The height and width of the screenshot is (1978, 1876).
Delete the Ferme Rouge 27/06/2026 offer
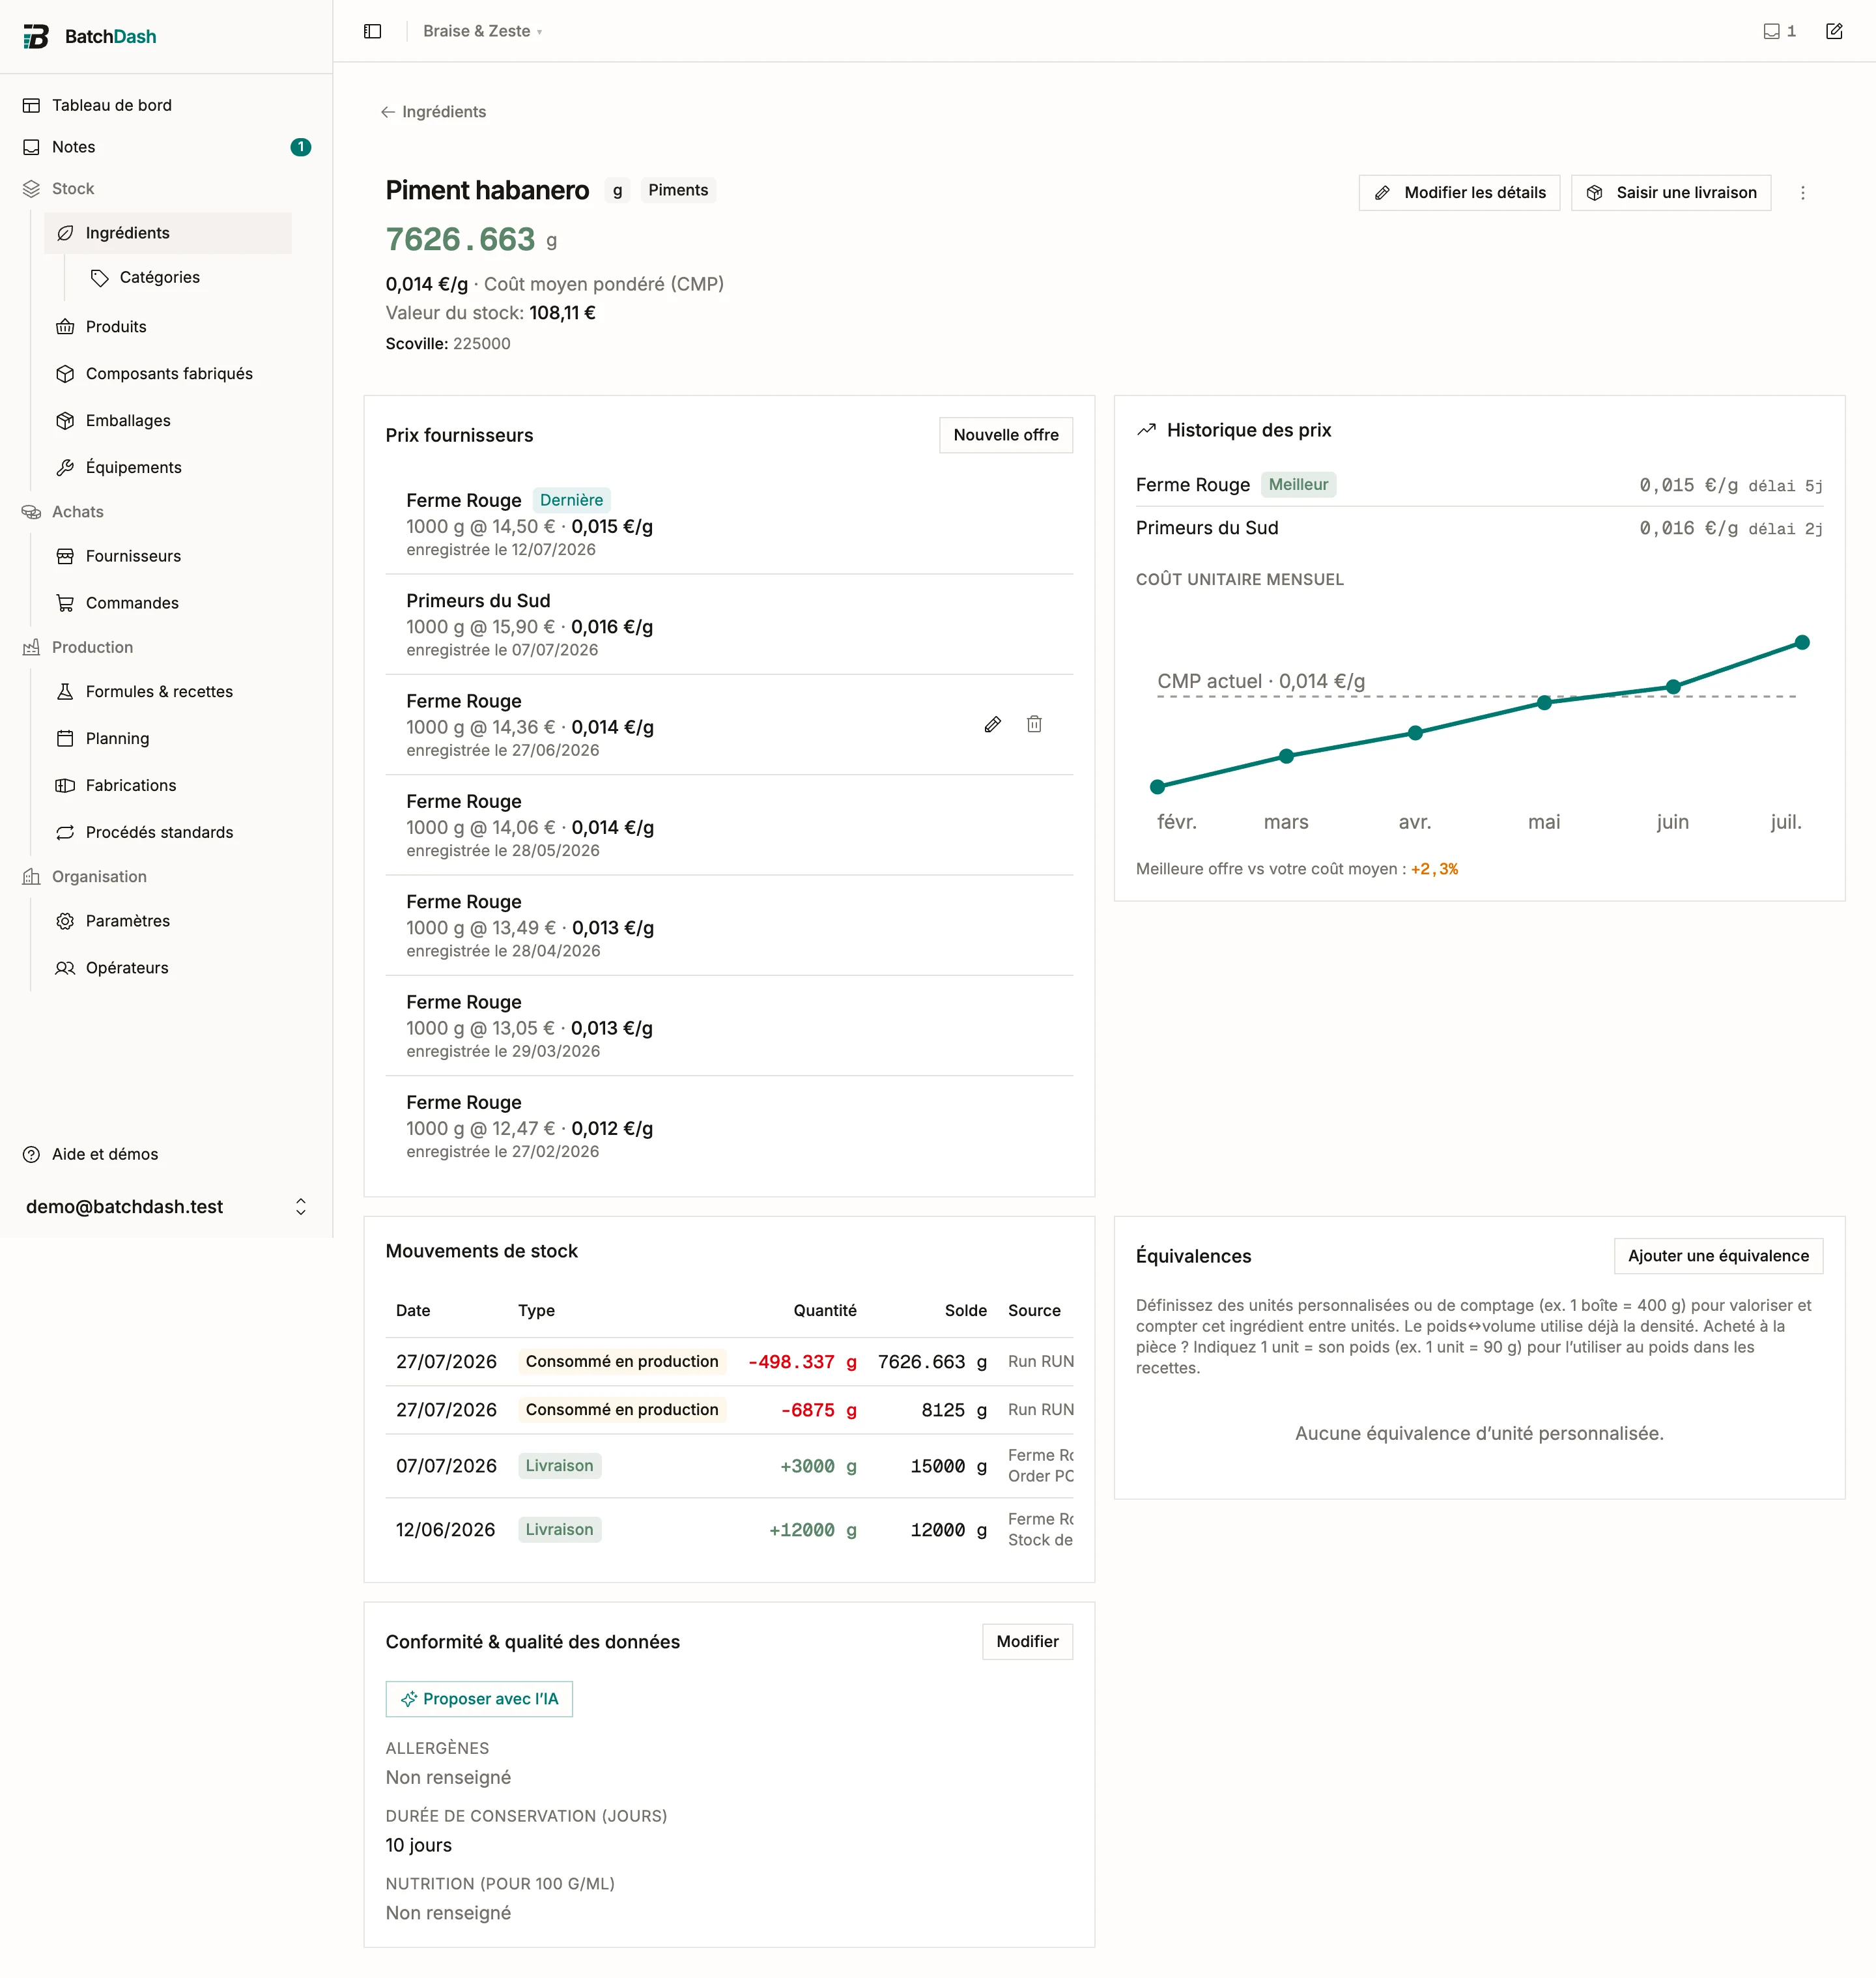pyautogui.click(x=1034, y=724)
